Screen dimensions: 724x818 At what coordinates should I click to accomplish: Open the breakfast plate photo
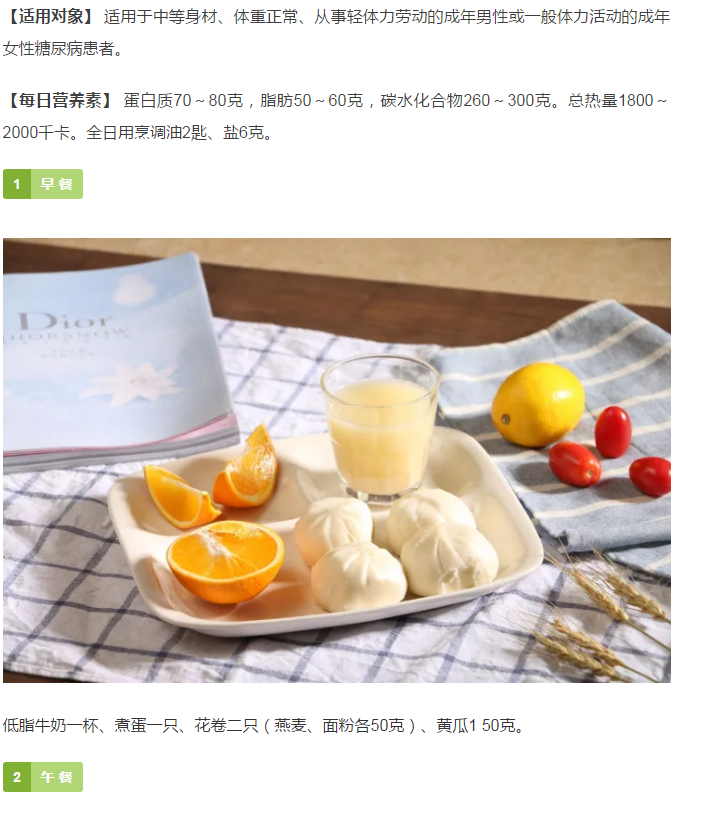pos(337,460)
